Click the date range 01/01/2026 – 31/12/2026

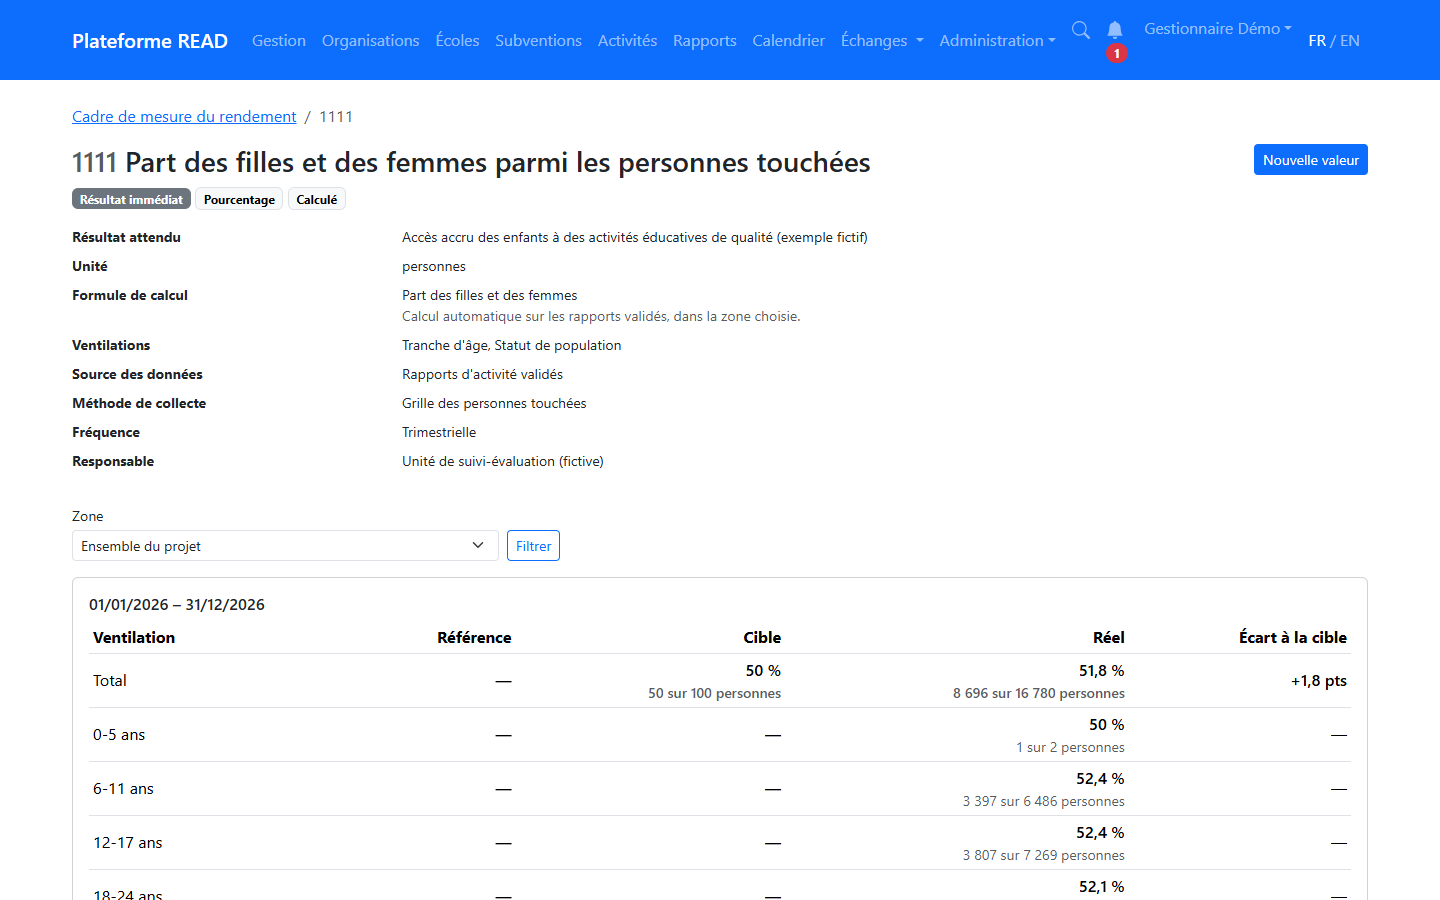[177, 605]
